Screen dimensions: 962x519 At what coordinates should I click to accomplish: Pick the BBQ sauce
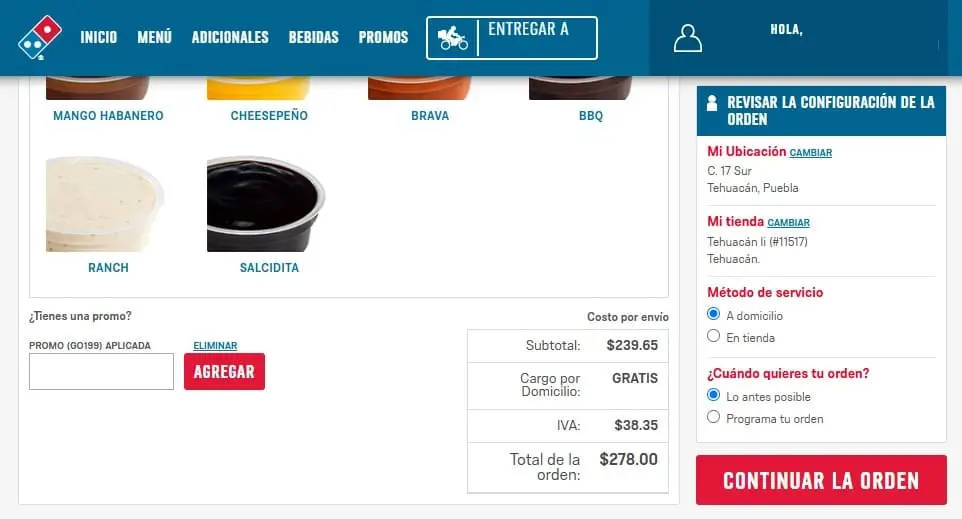point(591,115)
